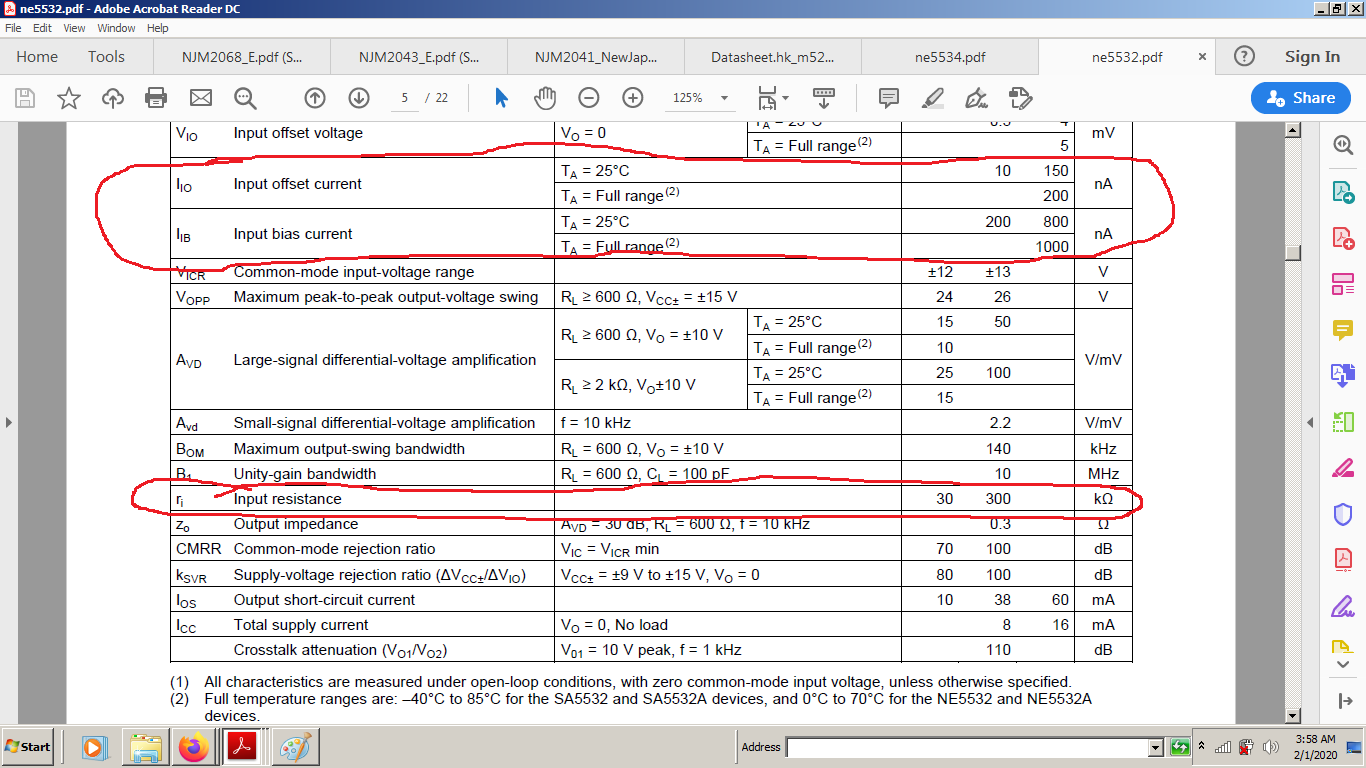Viewport: 1366px width, 768px height.
Task: Add a comment with speech bubble icon
Action: coord(888,98)
